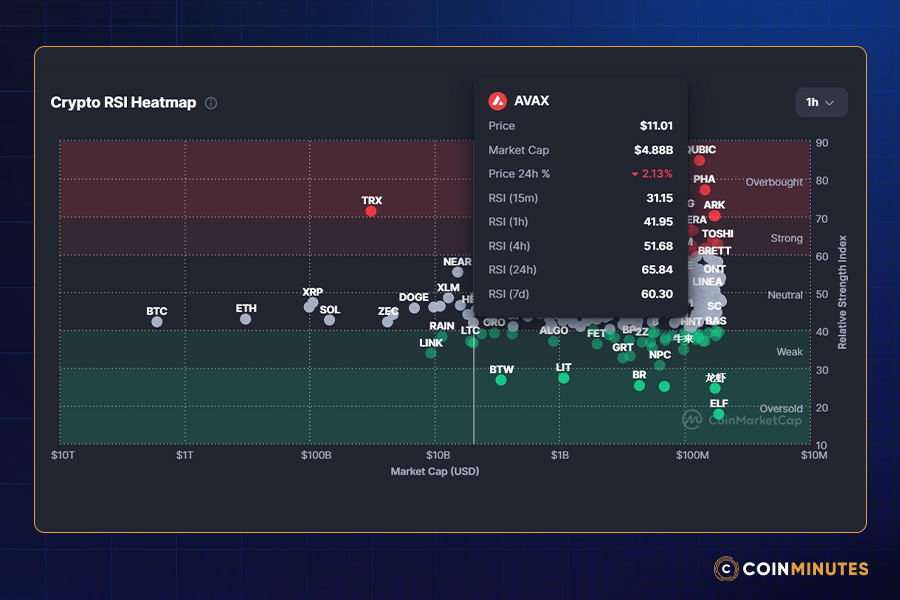Click the DOGE data point
Viewport: 900px width, 600px height.
pos(414,308)
